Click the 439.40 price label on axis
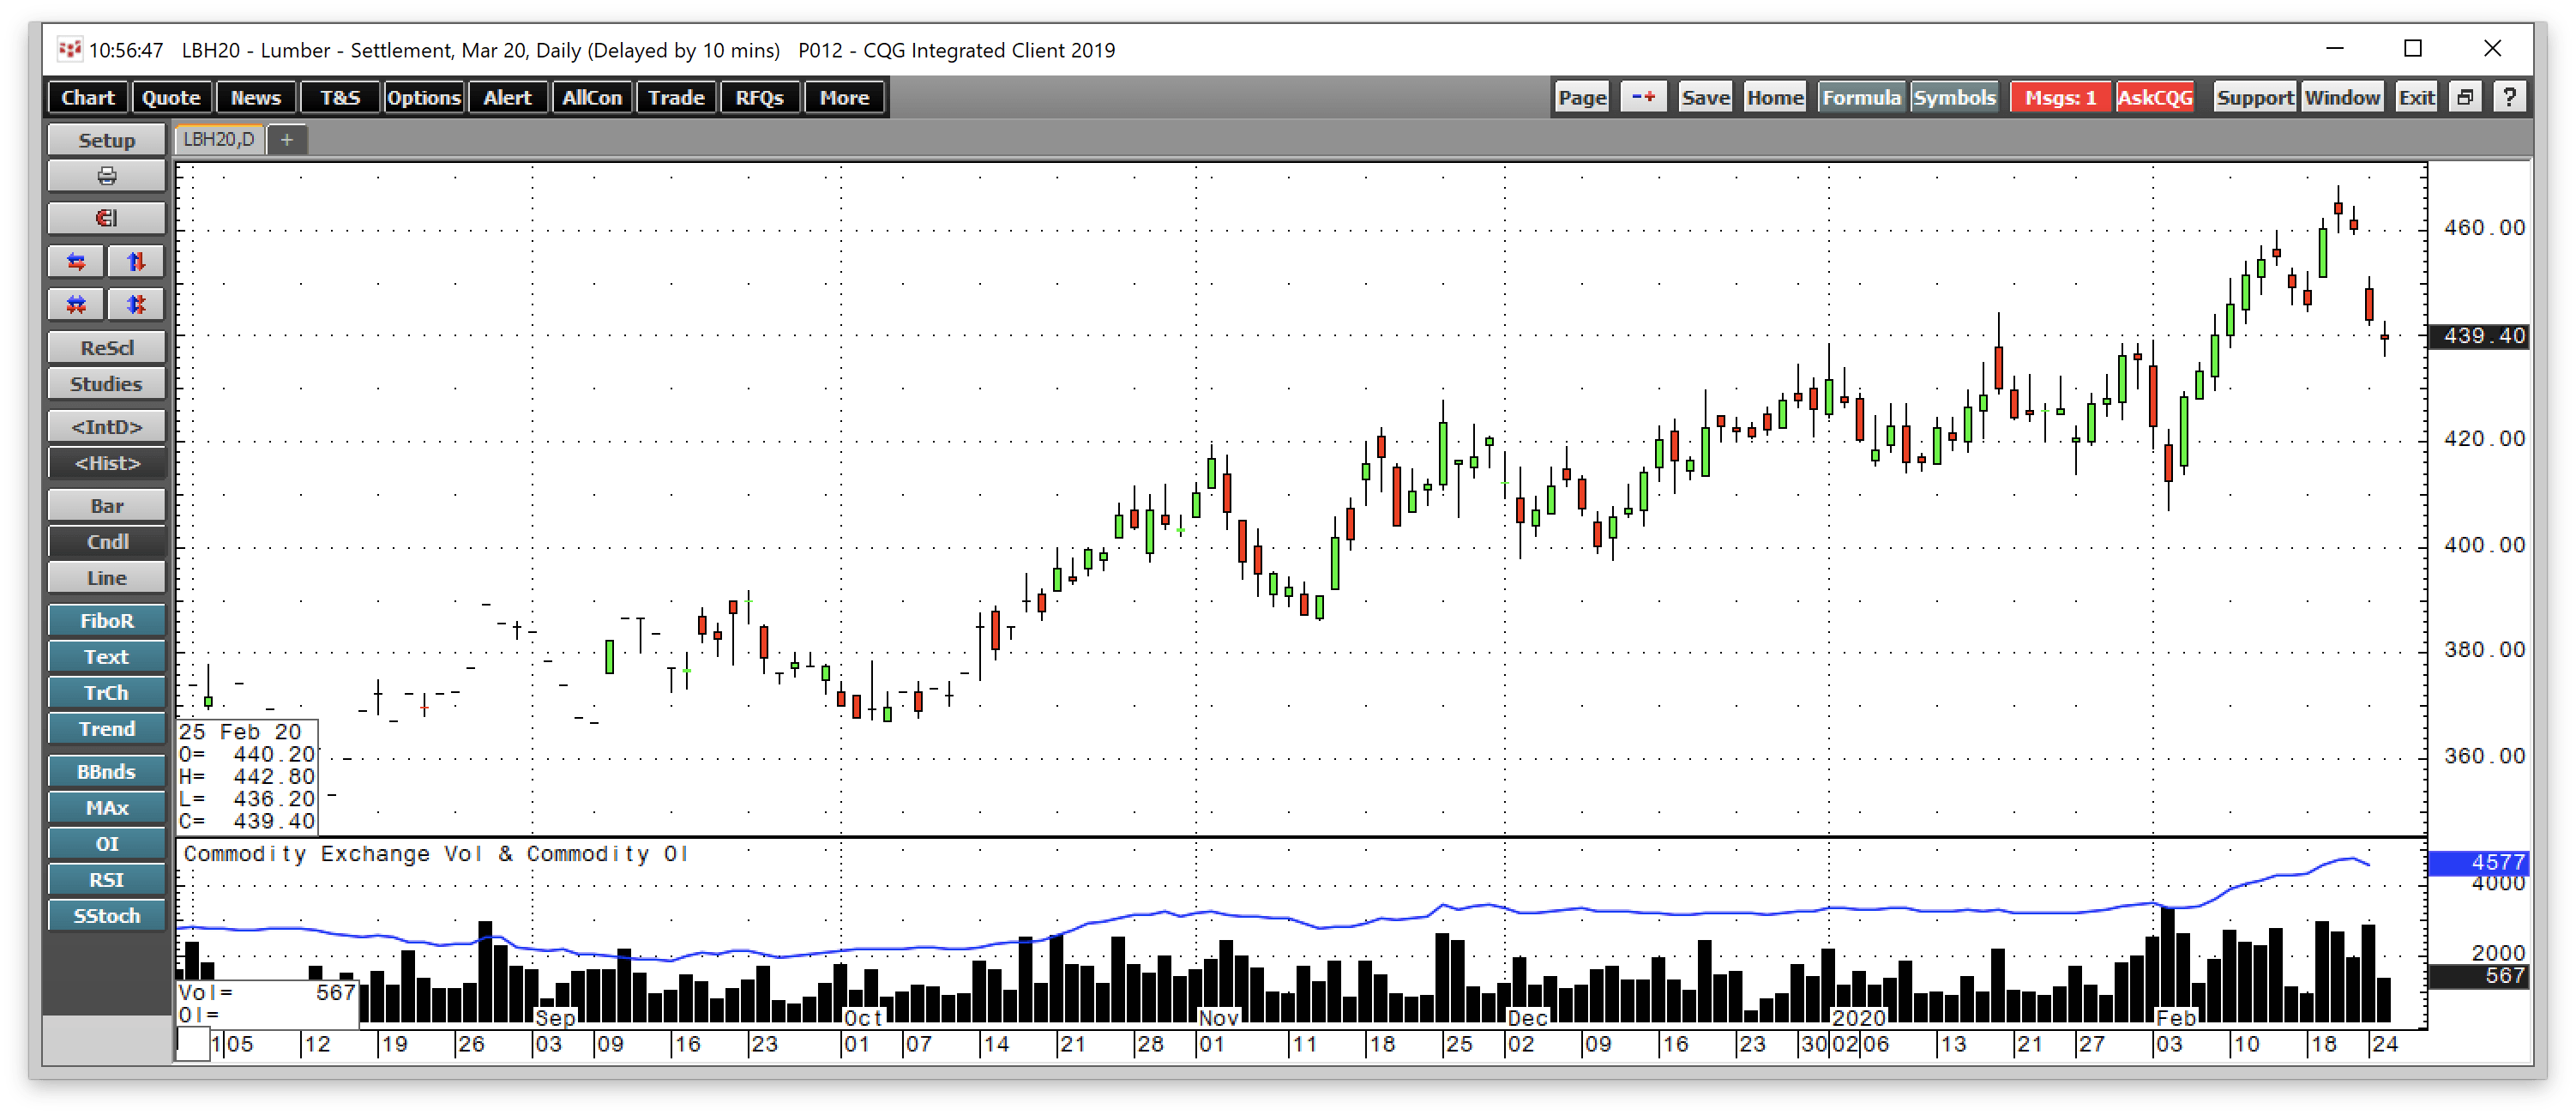The image size is (2576, 1115). coord(2483,336)
